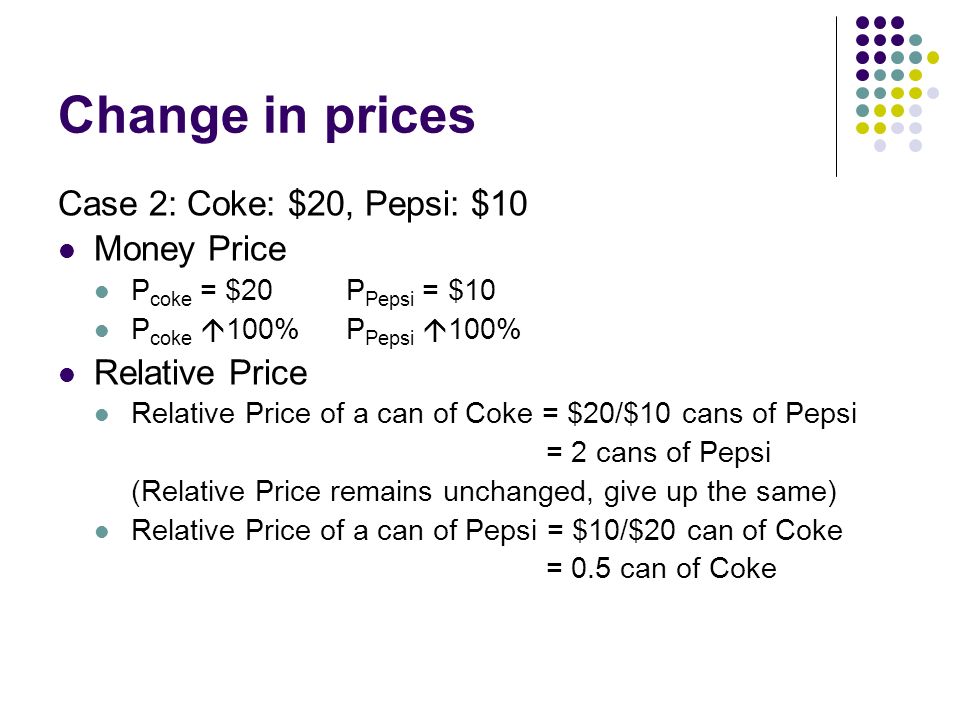Viewport: 960px width, 720px height.
Task: Click the '= 2 cans of Pepsi' line
Action: 658,454
